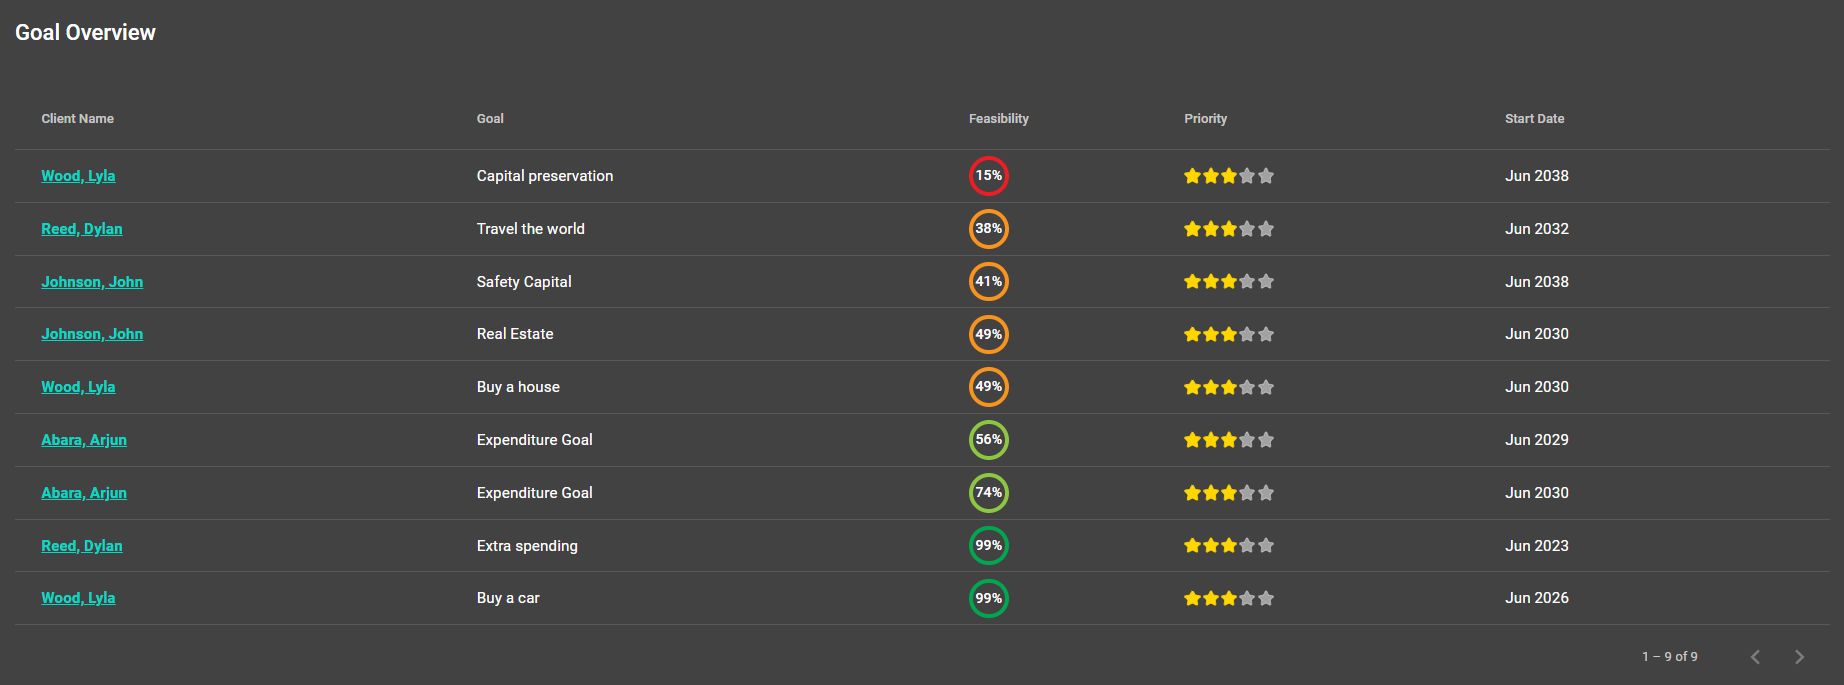Screen dimensions: 1844x685
Task: Click the Goal column header
Action: click(490, 118)
